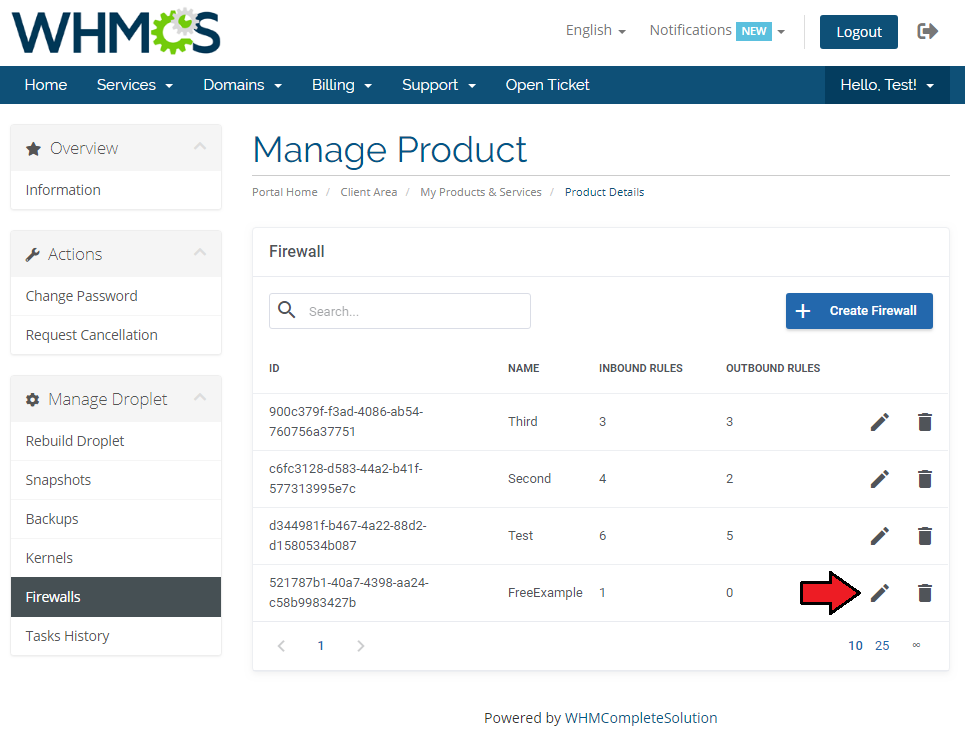Image resolution: width=965 pixels, height=751 pixels.
Task: Edit the FreeExample firewall with pencil icon
Action: point(879,593)
